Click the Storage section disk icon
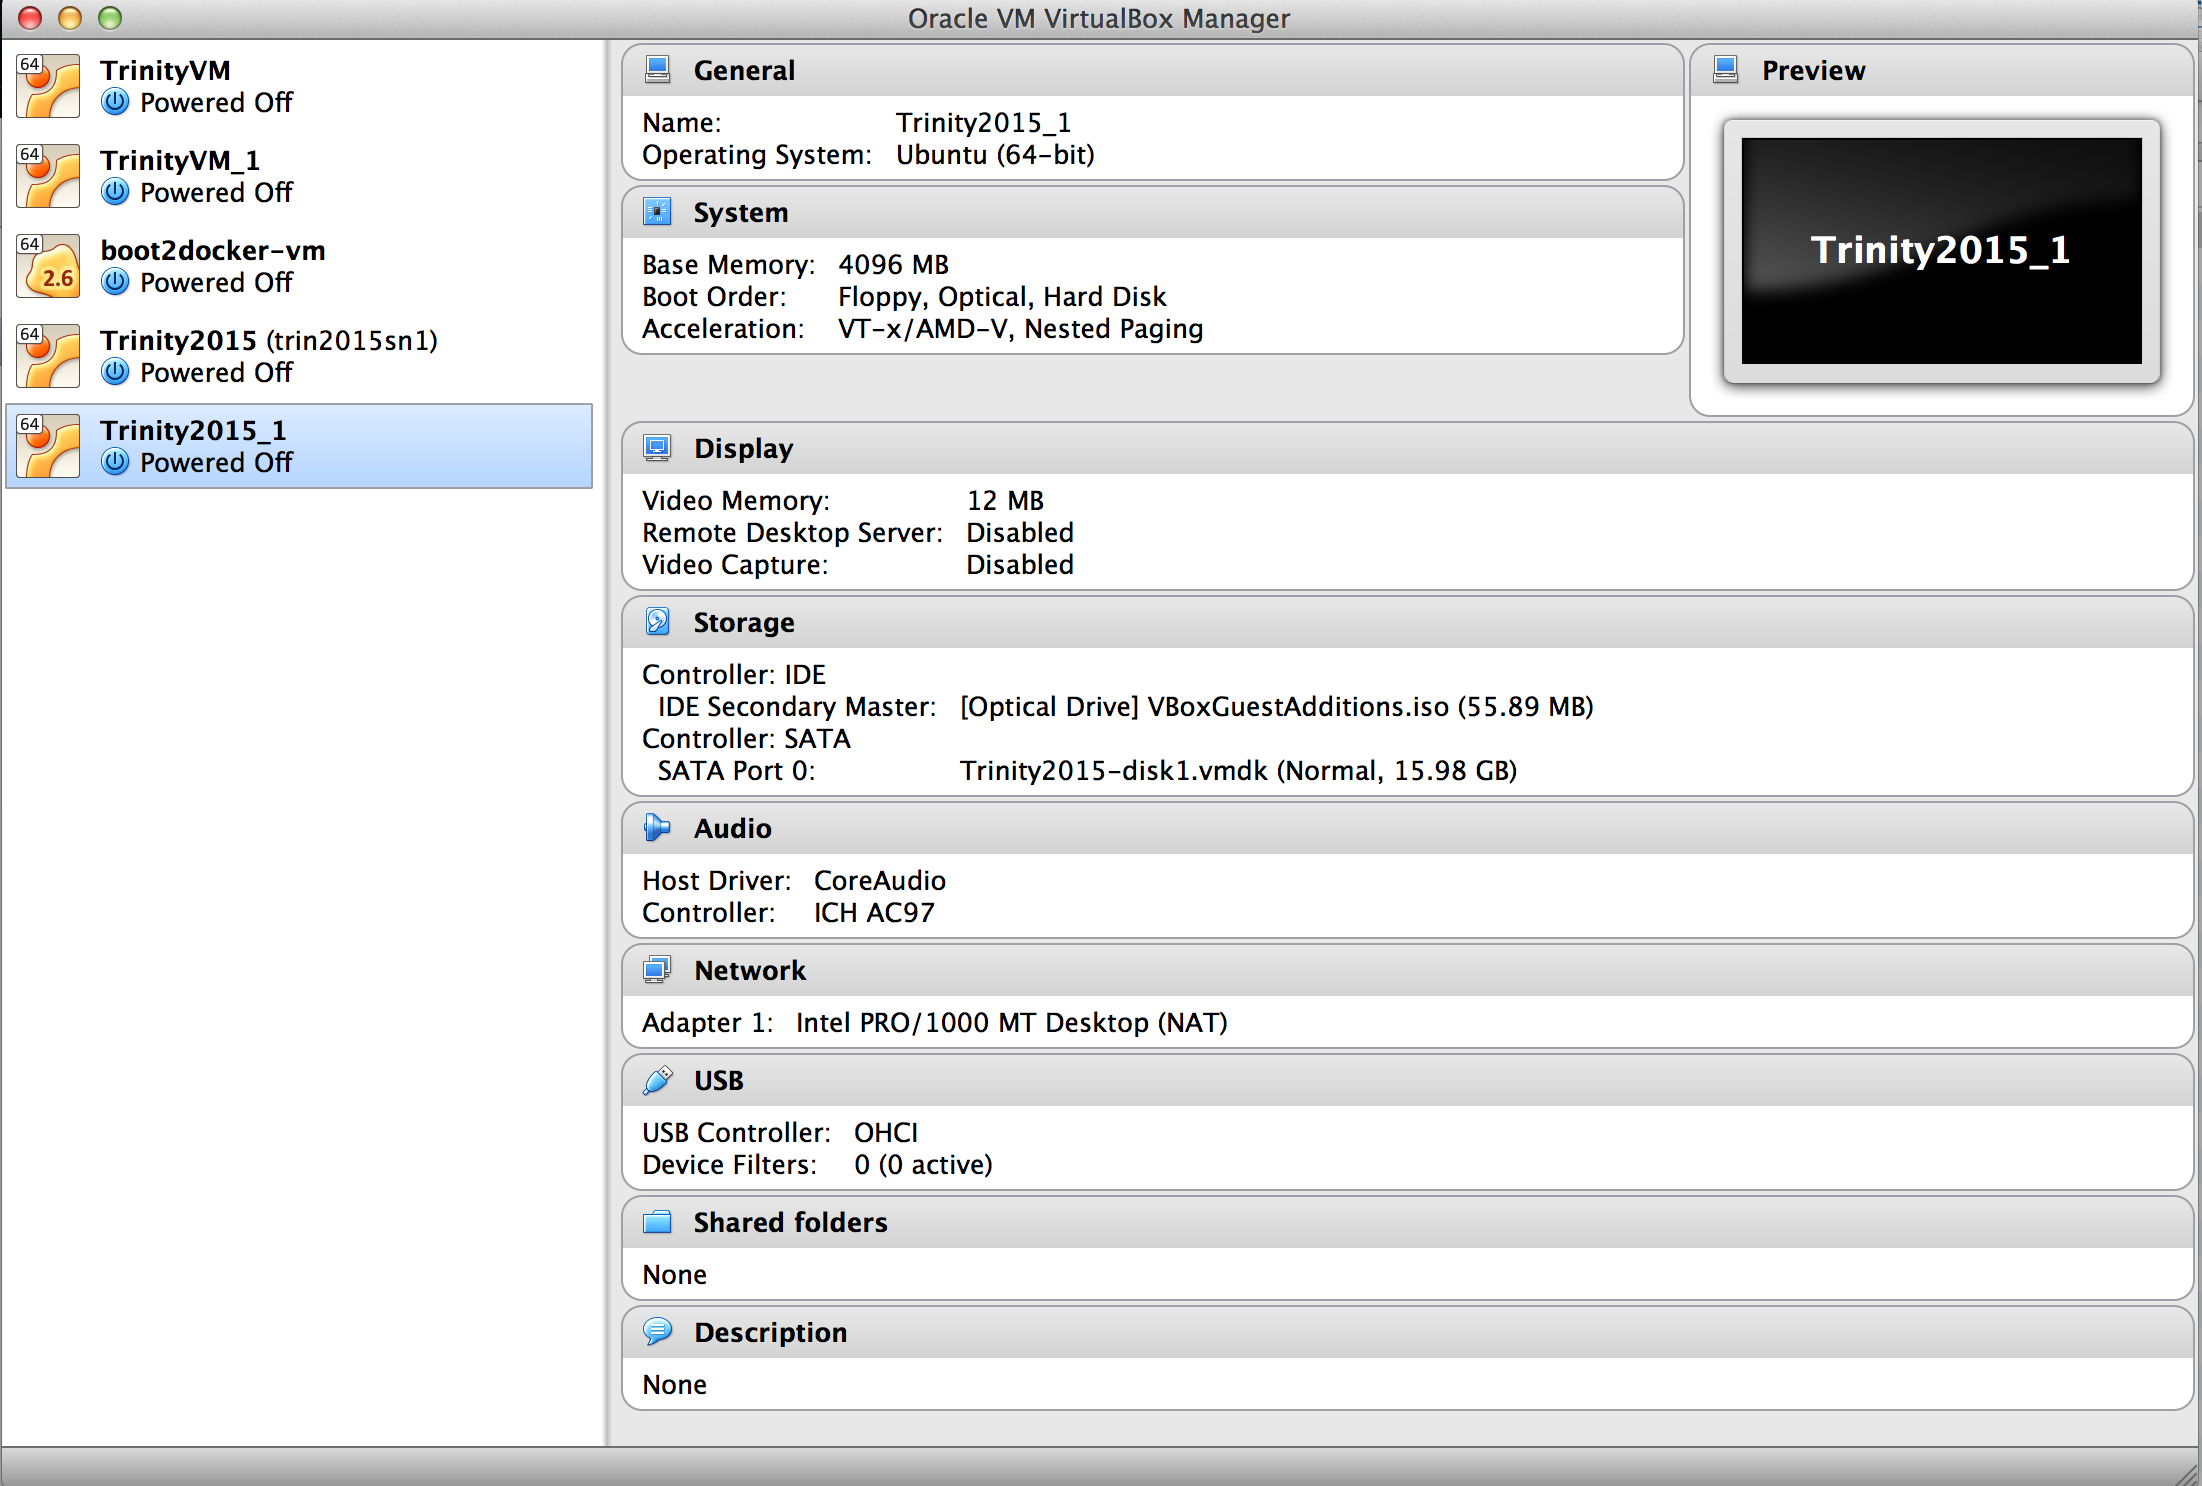The height and width of the screenshot is (1486, 2202). pyautogui.click(x=657, y=622)
